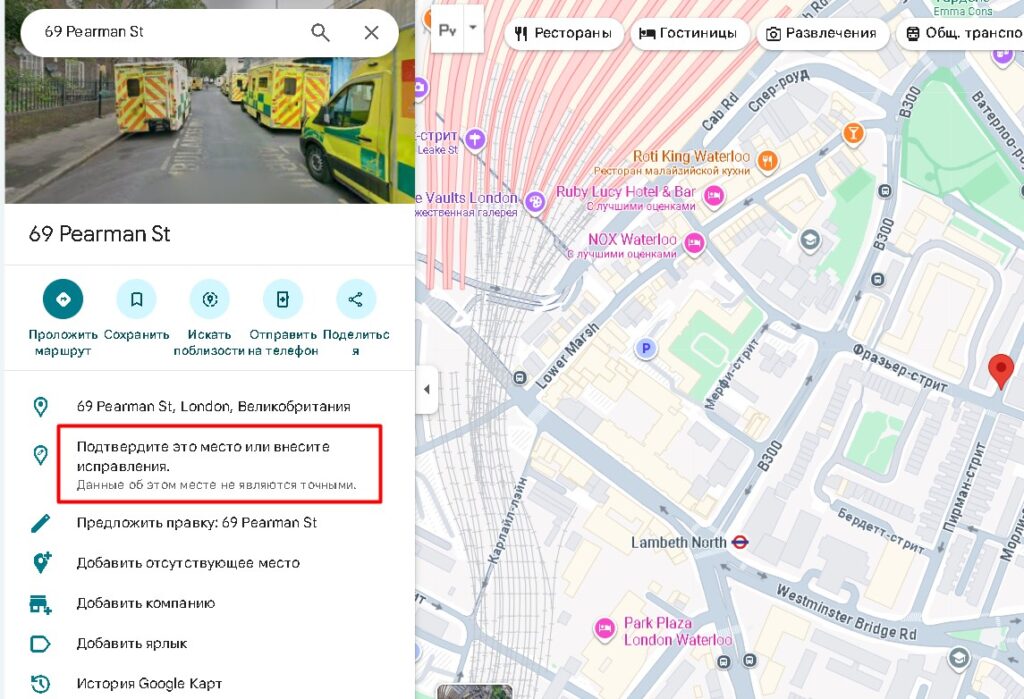
Task: Click the Проложить маршрут directions icon
Action: tap(63, 299)
